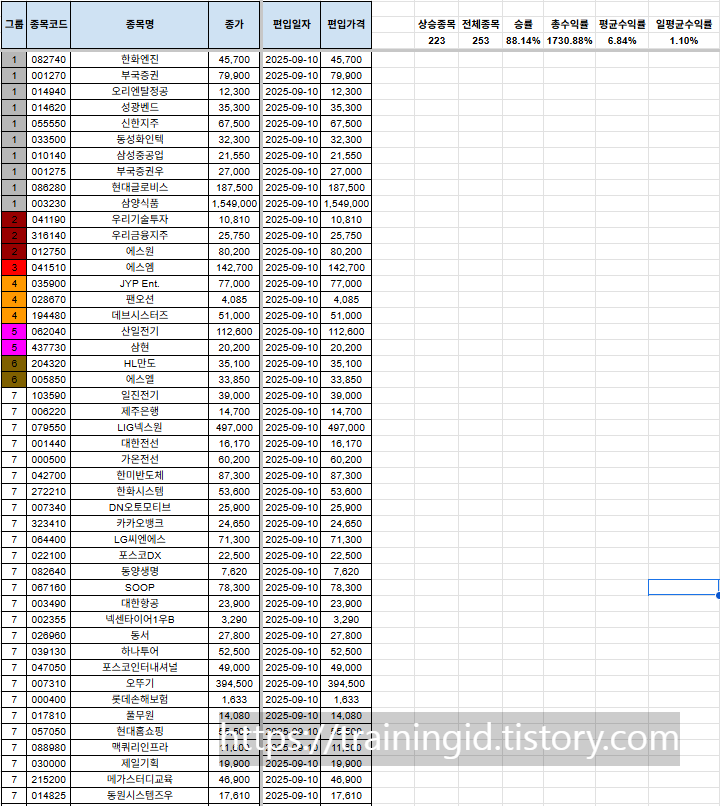The width and height of the screenshot is (720, 806).
Task: Select the stock name SOOP
Action: click(139, 588)
